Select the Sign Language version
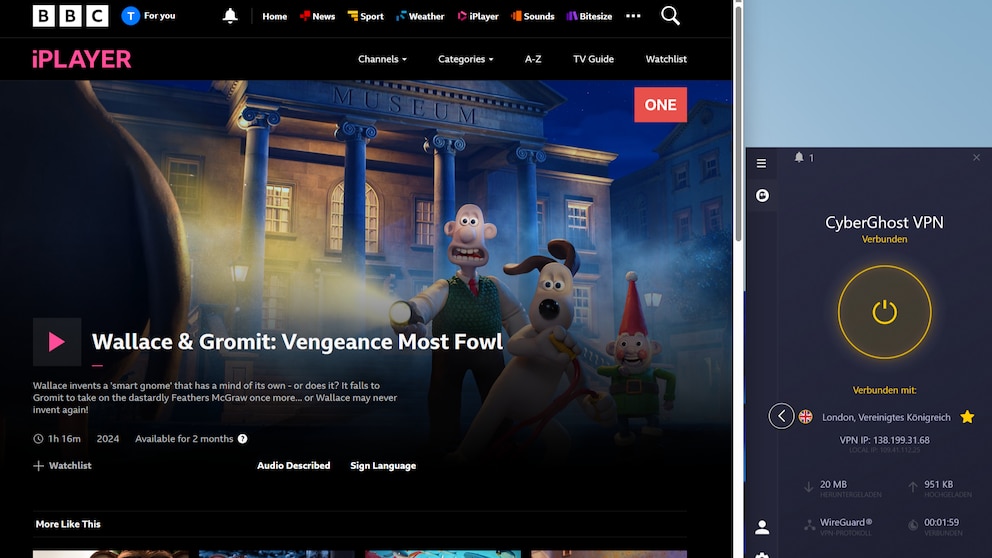 click(383, 466)
